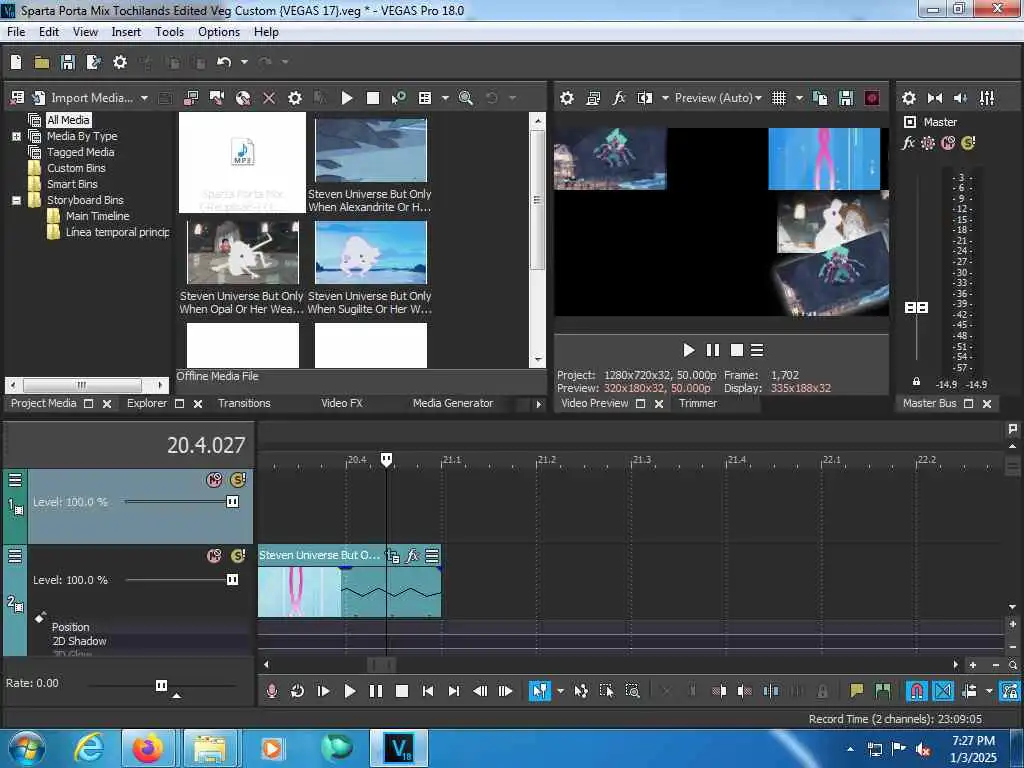Select the Tagged Media tree item
Image resolution: width=1024 pixels, height=768 pixels.
coord(80,152)
